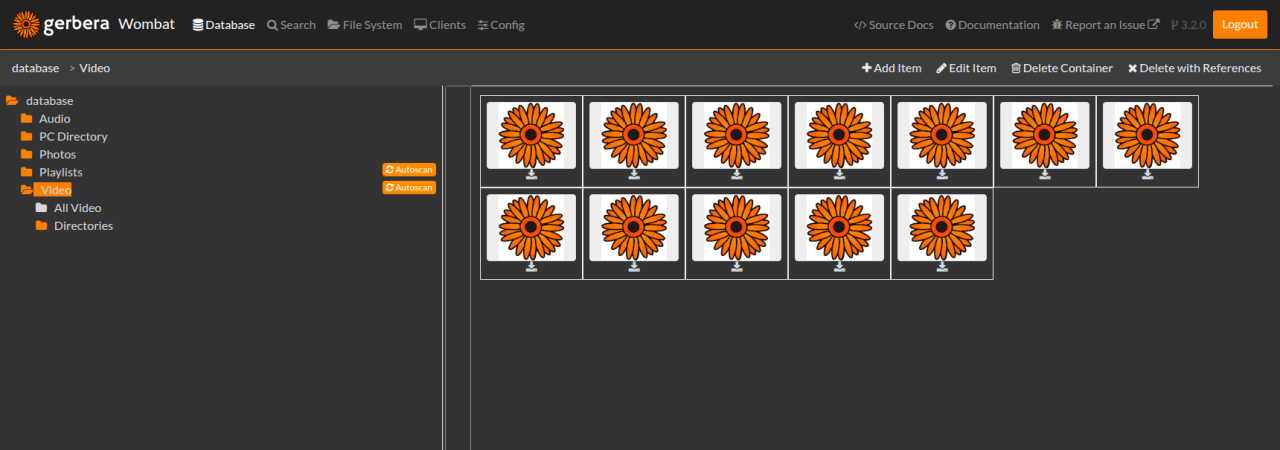The width and height of the screenshot is (1280, 450).
Task: Open the second flower thumbnail in top row
Action: coord(634,135)
